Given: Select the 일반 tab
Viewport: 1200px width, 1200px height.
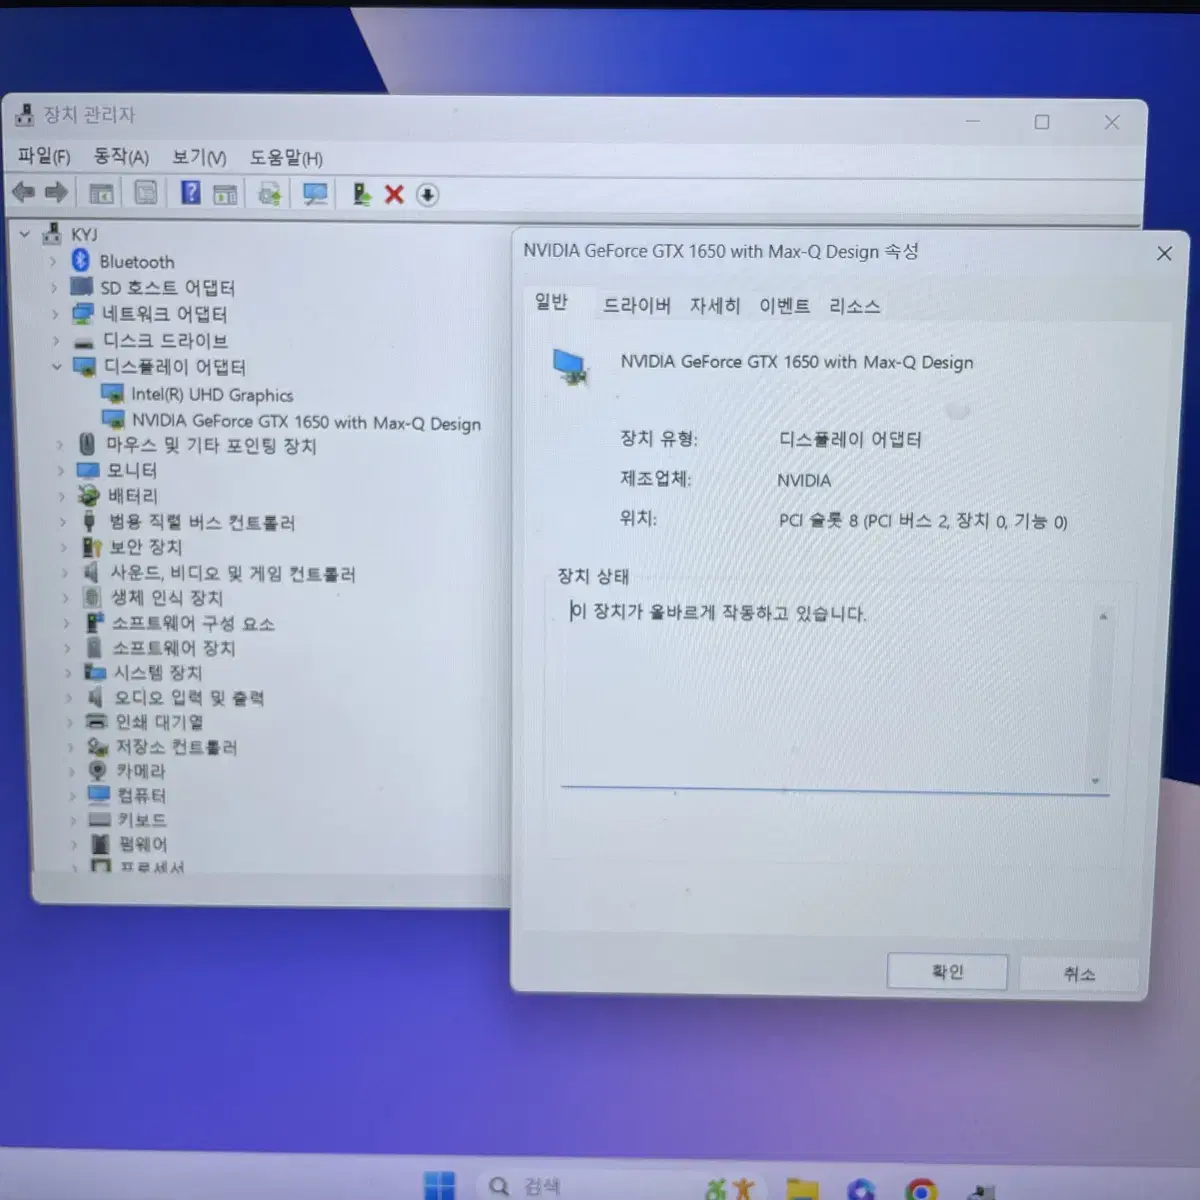Looking at the screenshot, I should (x=551, y=302).
